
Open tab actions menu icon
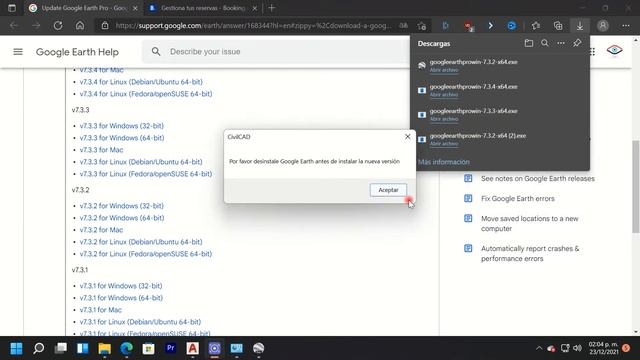pos(12,8)
